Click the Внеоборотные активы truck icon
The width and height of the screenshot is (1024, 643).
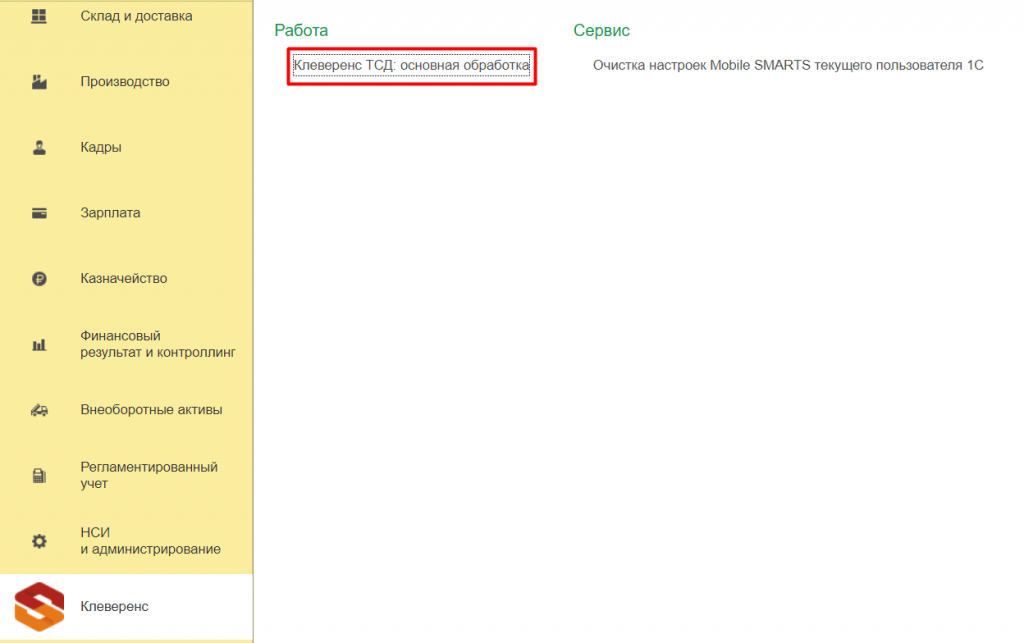[39, 410]
